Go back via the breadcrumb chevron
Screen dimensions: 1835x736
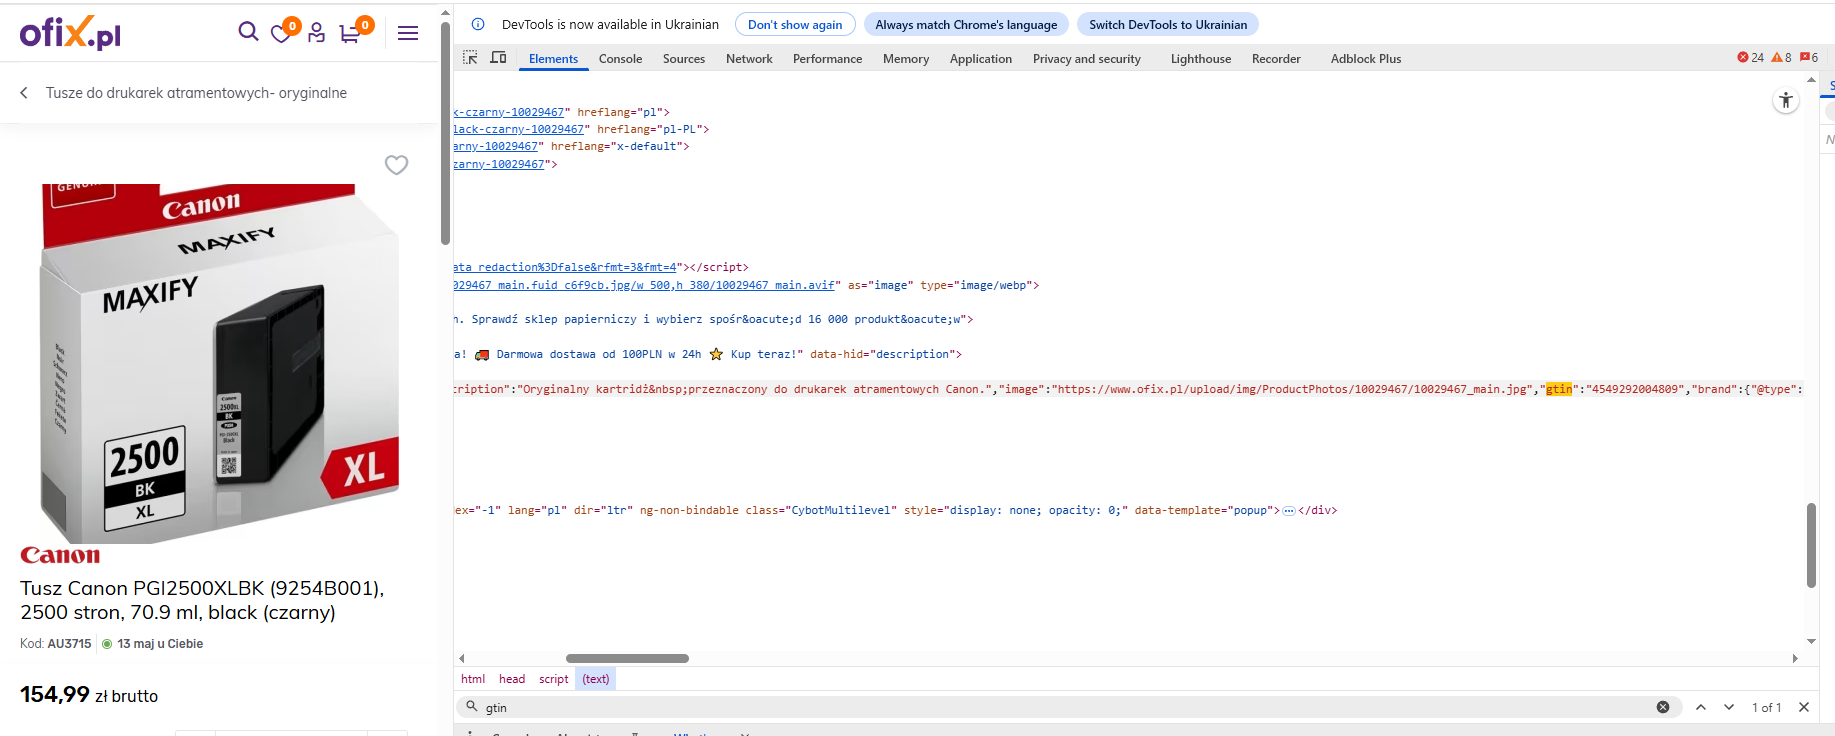tap(24, 93)
